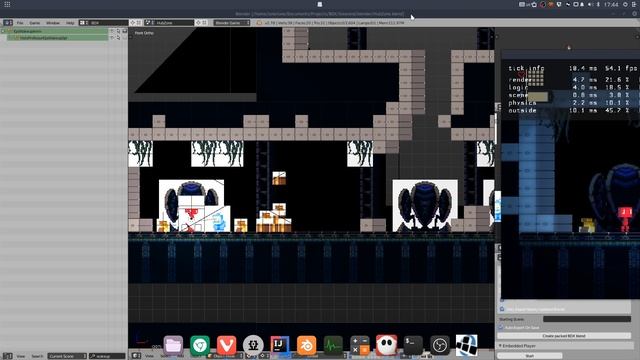This screenshot has width=640, height=360.
Task: Expand the first outliner tree item
Action: click(3, 31)
